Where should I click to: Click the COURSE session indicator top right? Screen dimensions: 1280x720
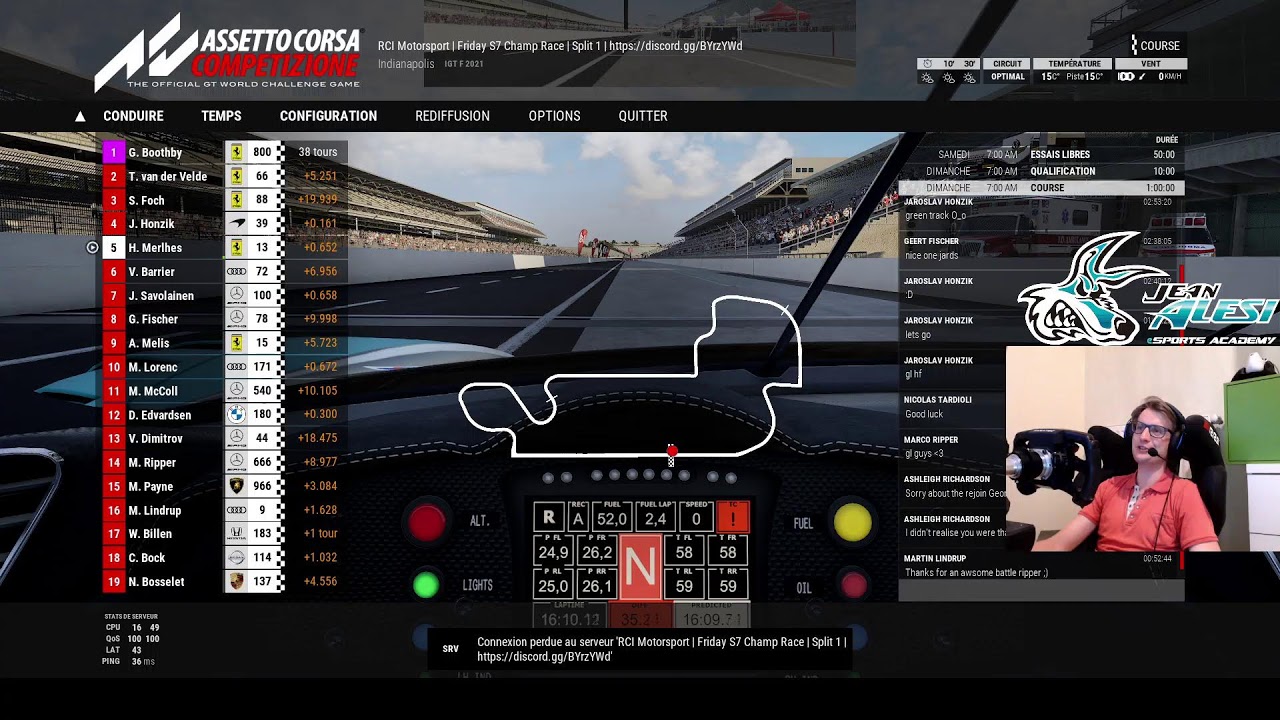tap(1156, 45)
